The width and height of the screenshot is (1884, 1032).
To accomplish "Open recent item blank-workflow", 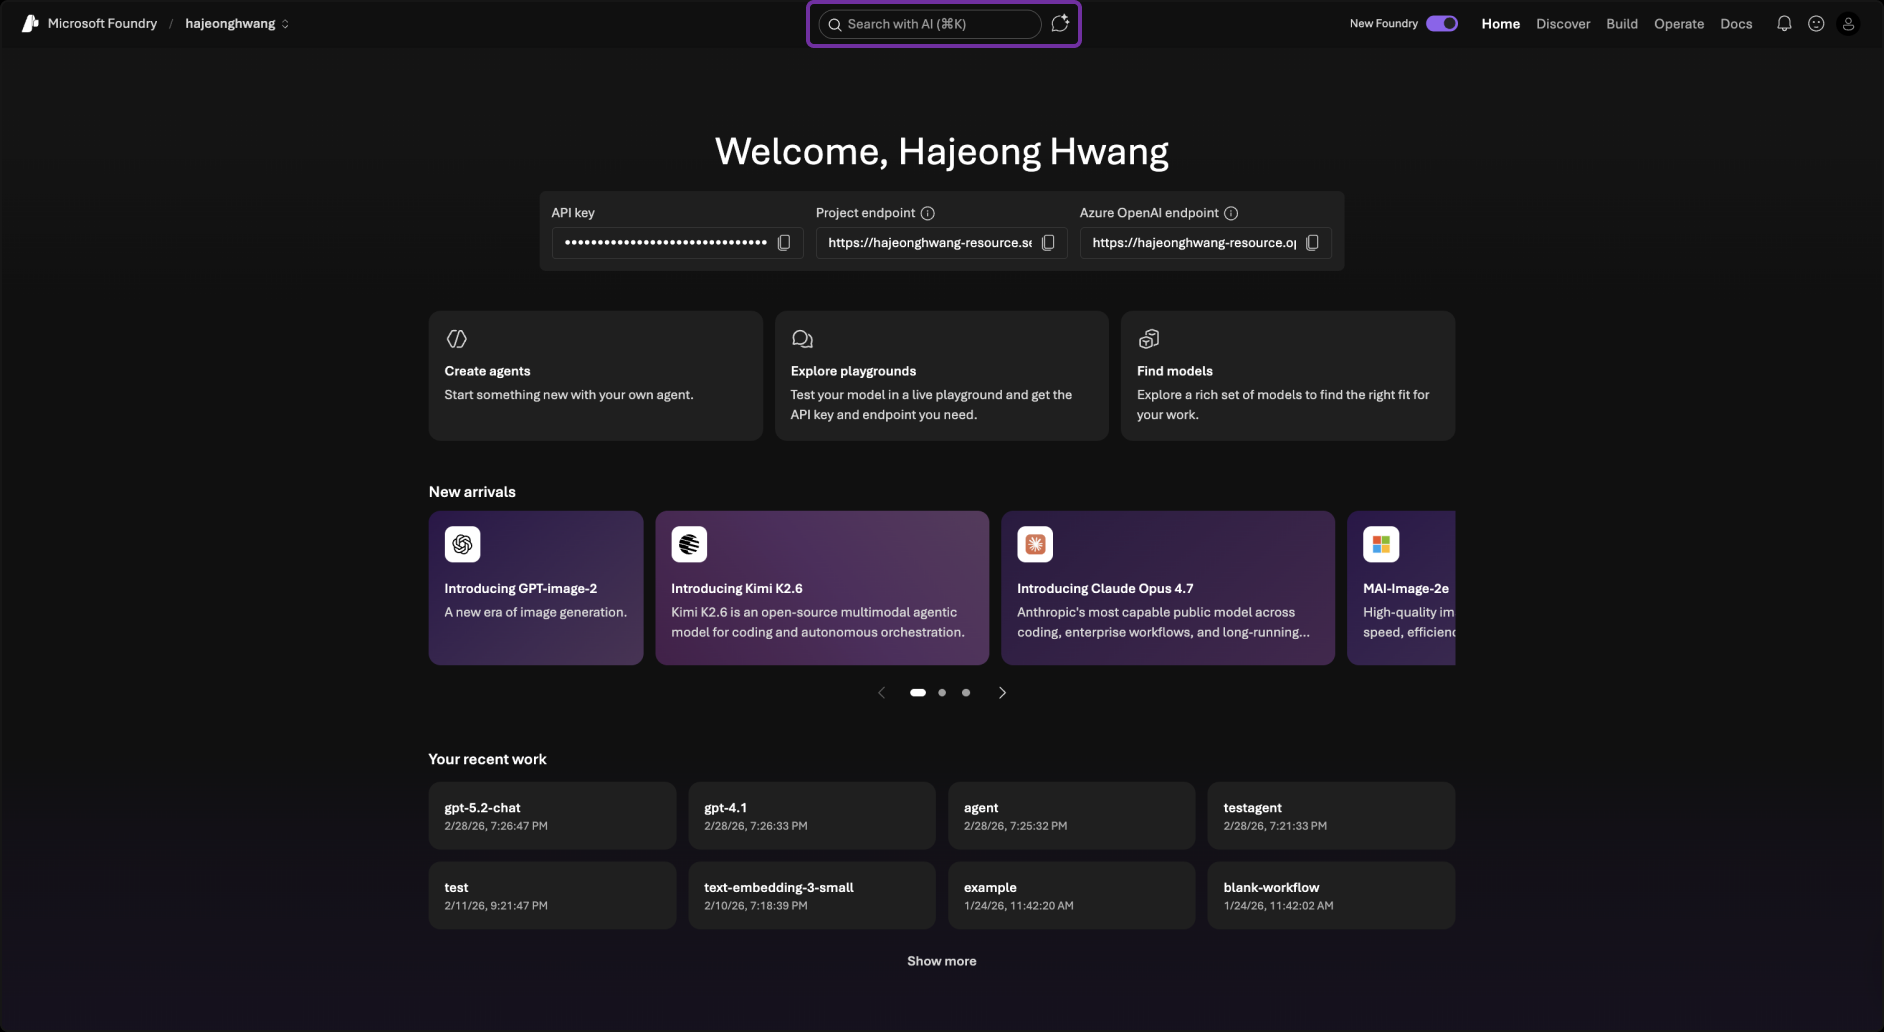I will point(1331,896).
